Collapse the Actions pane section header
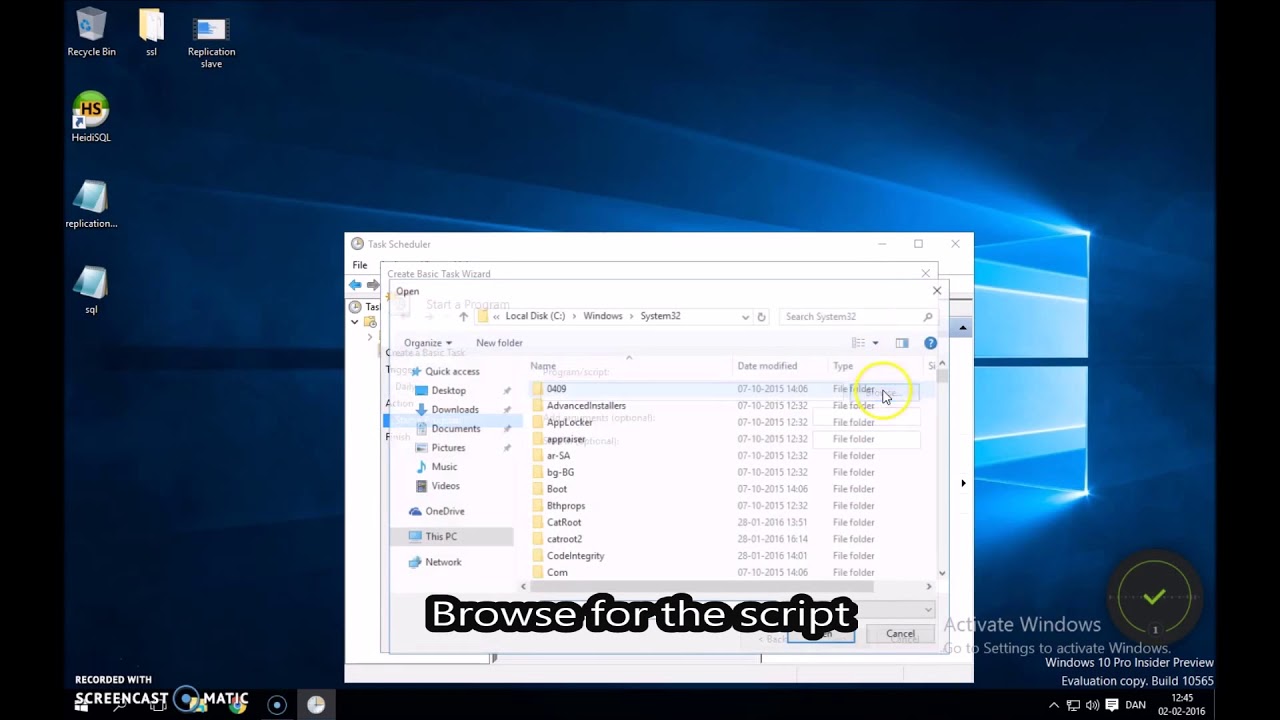Screen dimensions: 1280x720 [962, 328]
